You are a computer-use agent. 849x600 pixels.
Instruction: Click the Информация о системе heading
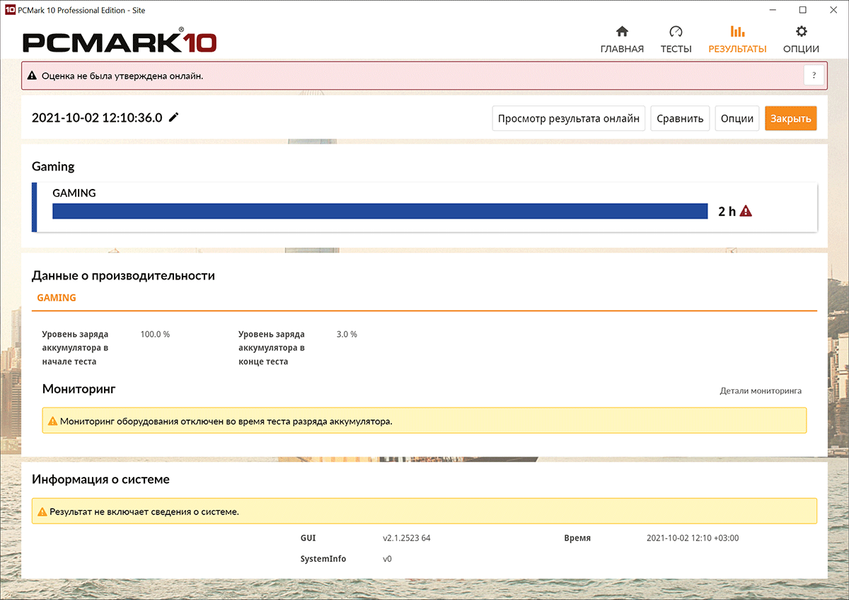tap(101, 479)
